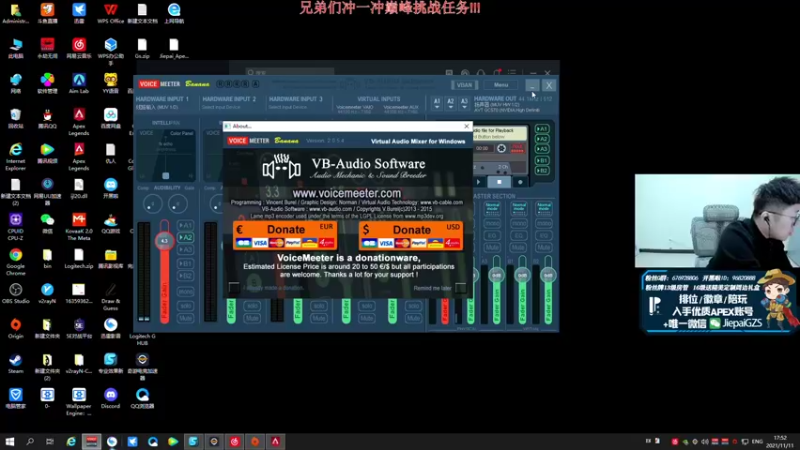The width and height of the screenshot is (800, 450).
Task: Toggle cassette A1 output routing button
Action: coord(542,129)
